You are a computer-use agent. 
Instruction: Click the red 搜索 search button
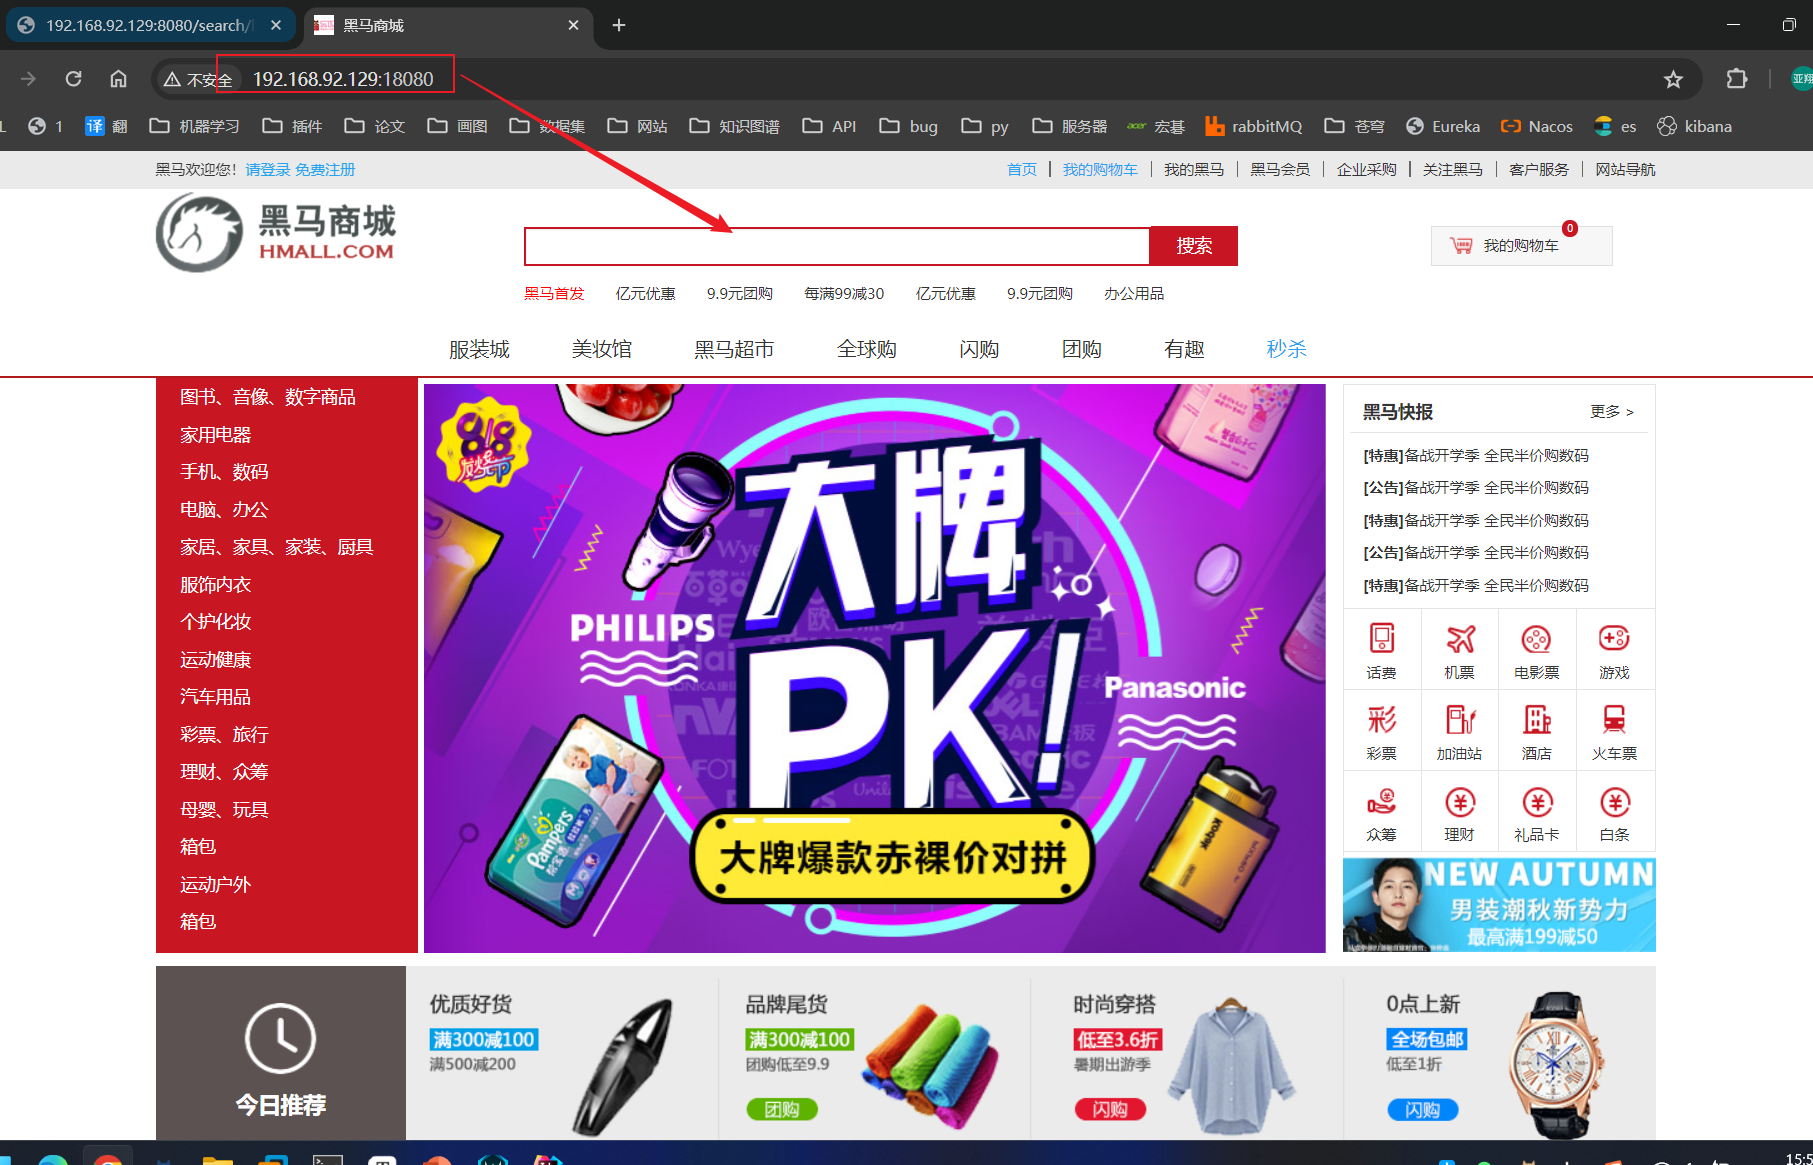tap(1194, 246)
